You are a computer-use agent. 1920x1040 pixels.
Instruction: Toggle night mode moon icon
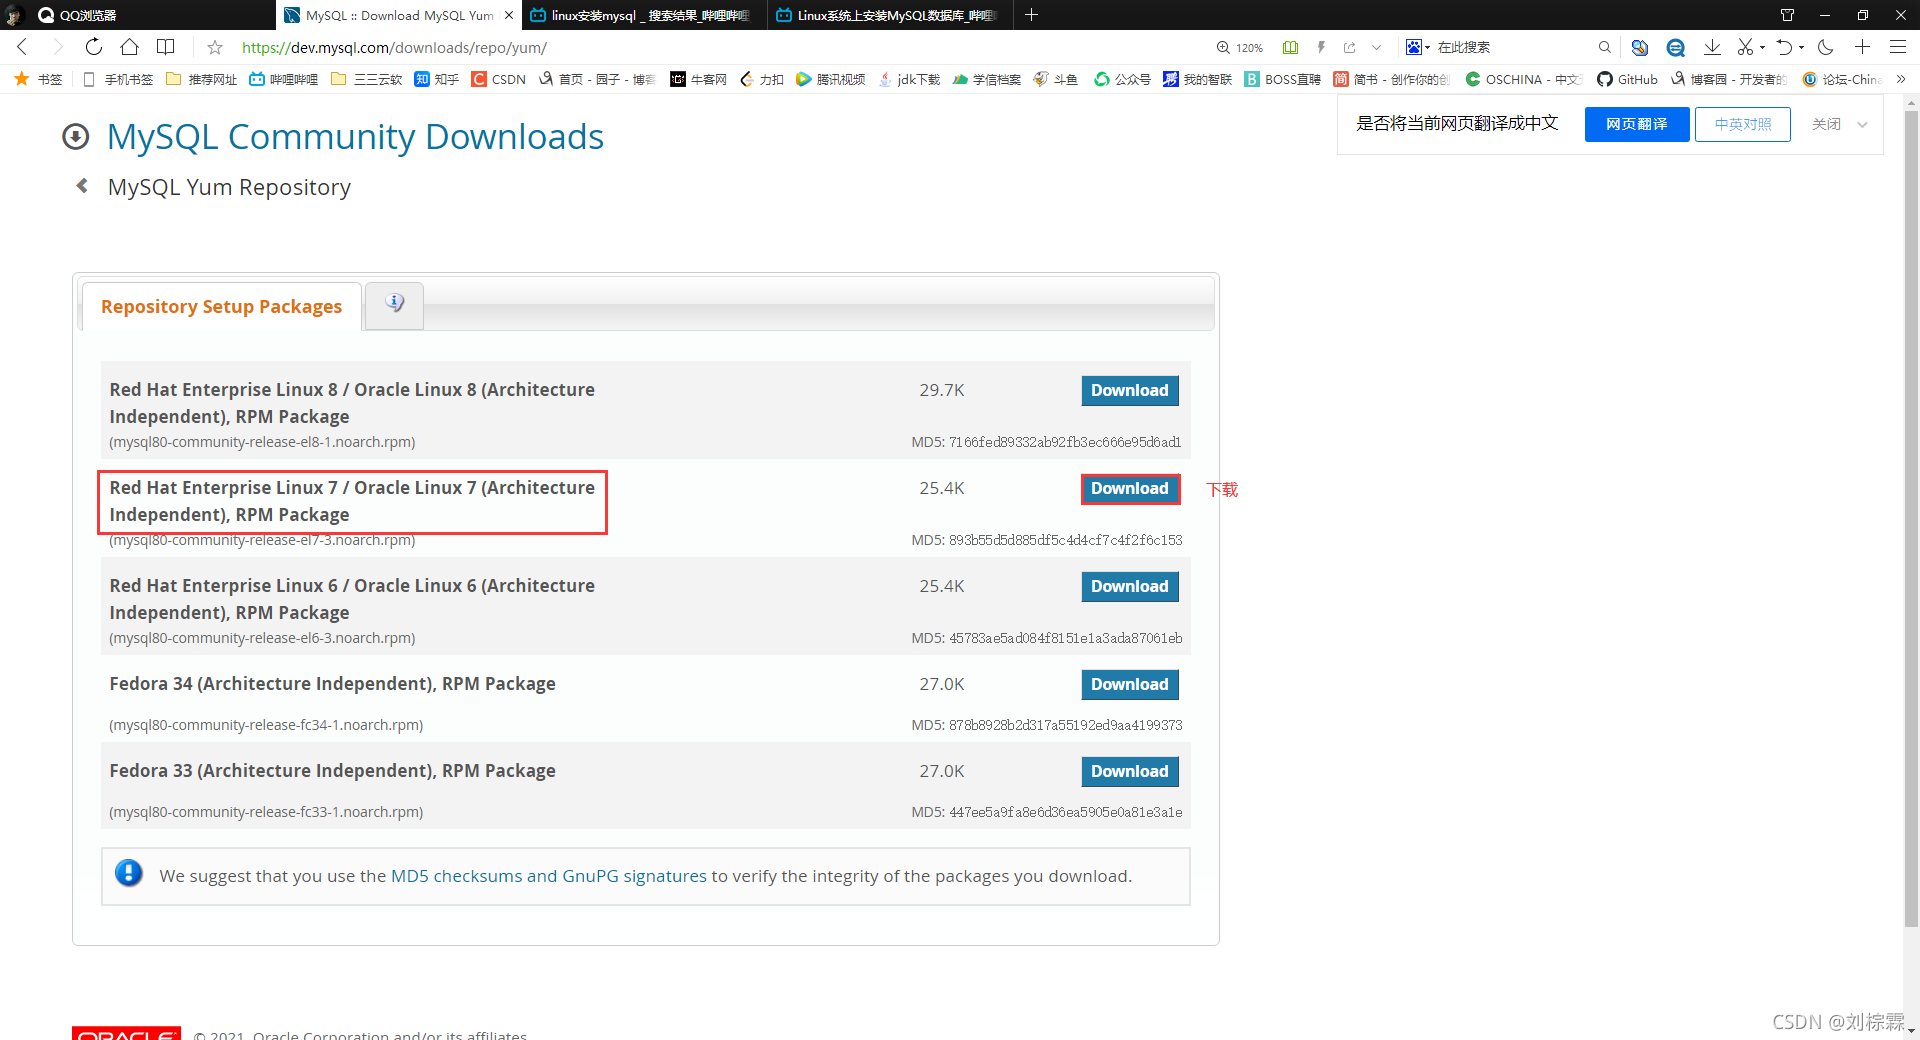(1826, 47)
